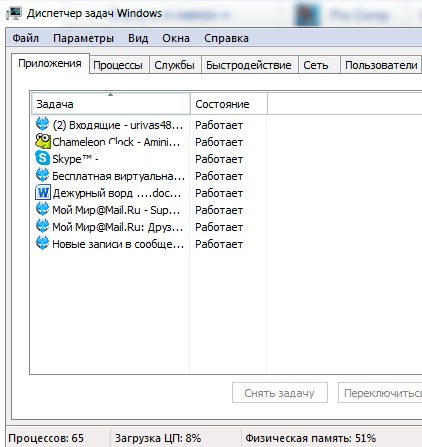Open the Справка menu

tap(226, 38)
